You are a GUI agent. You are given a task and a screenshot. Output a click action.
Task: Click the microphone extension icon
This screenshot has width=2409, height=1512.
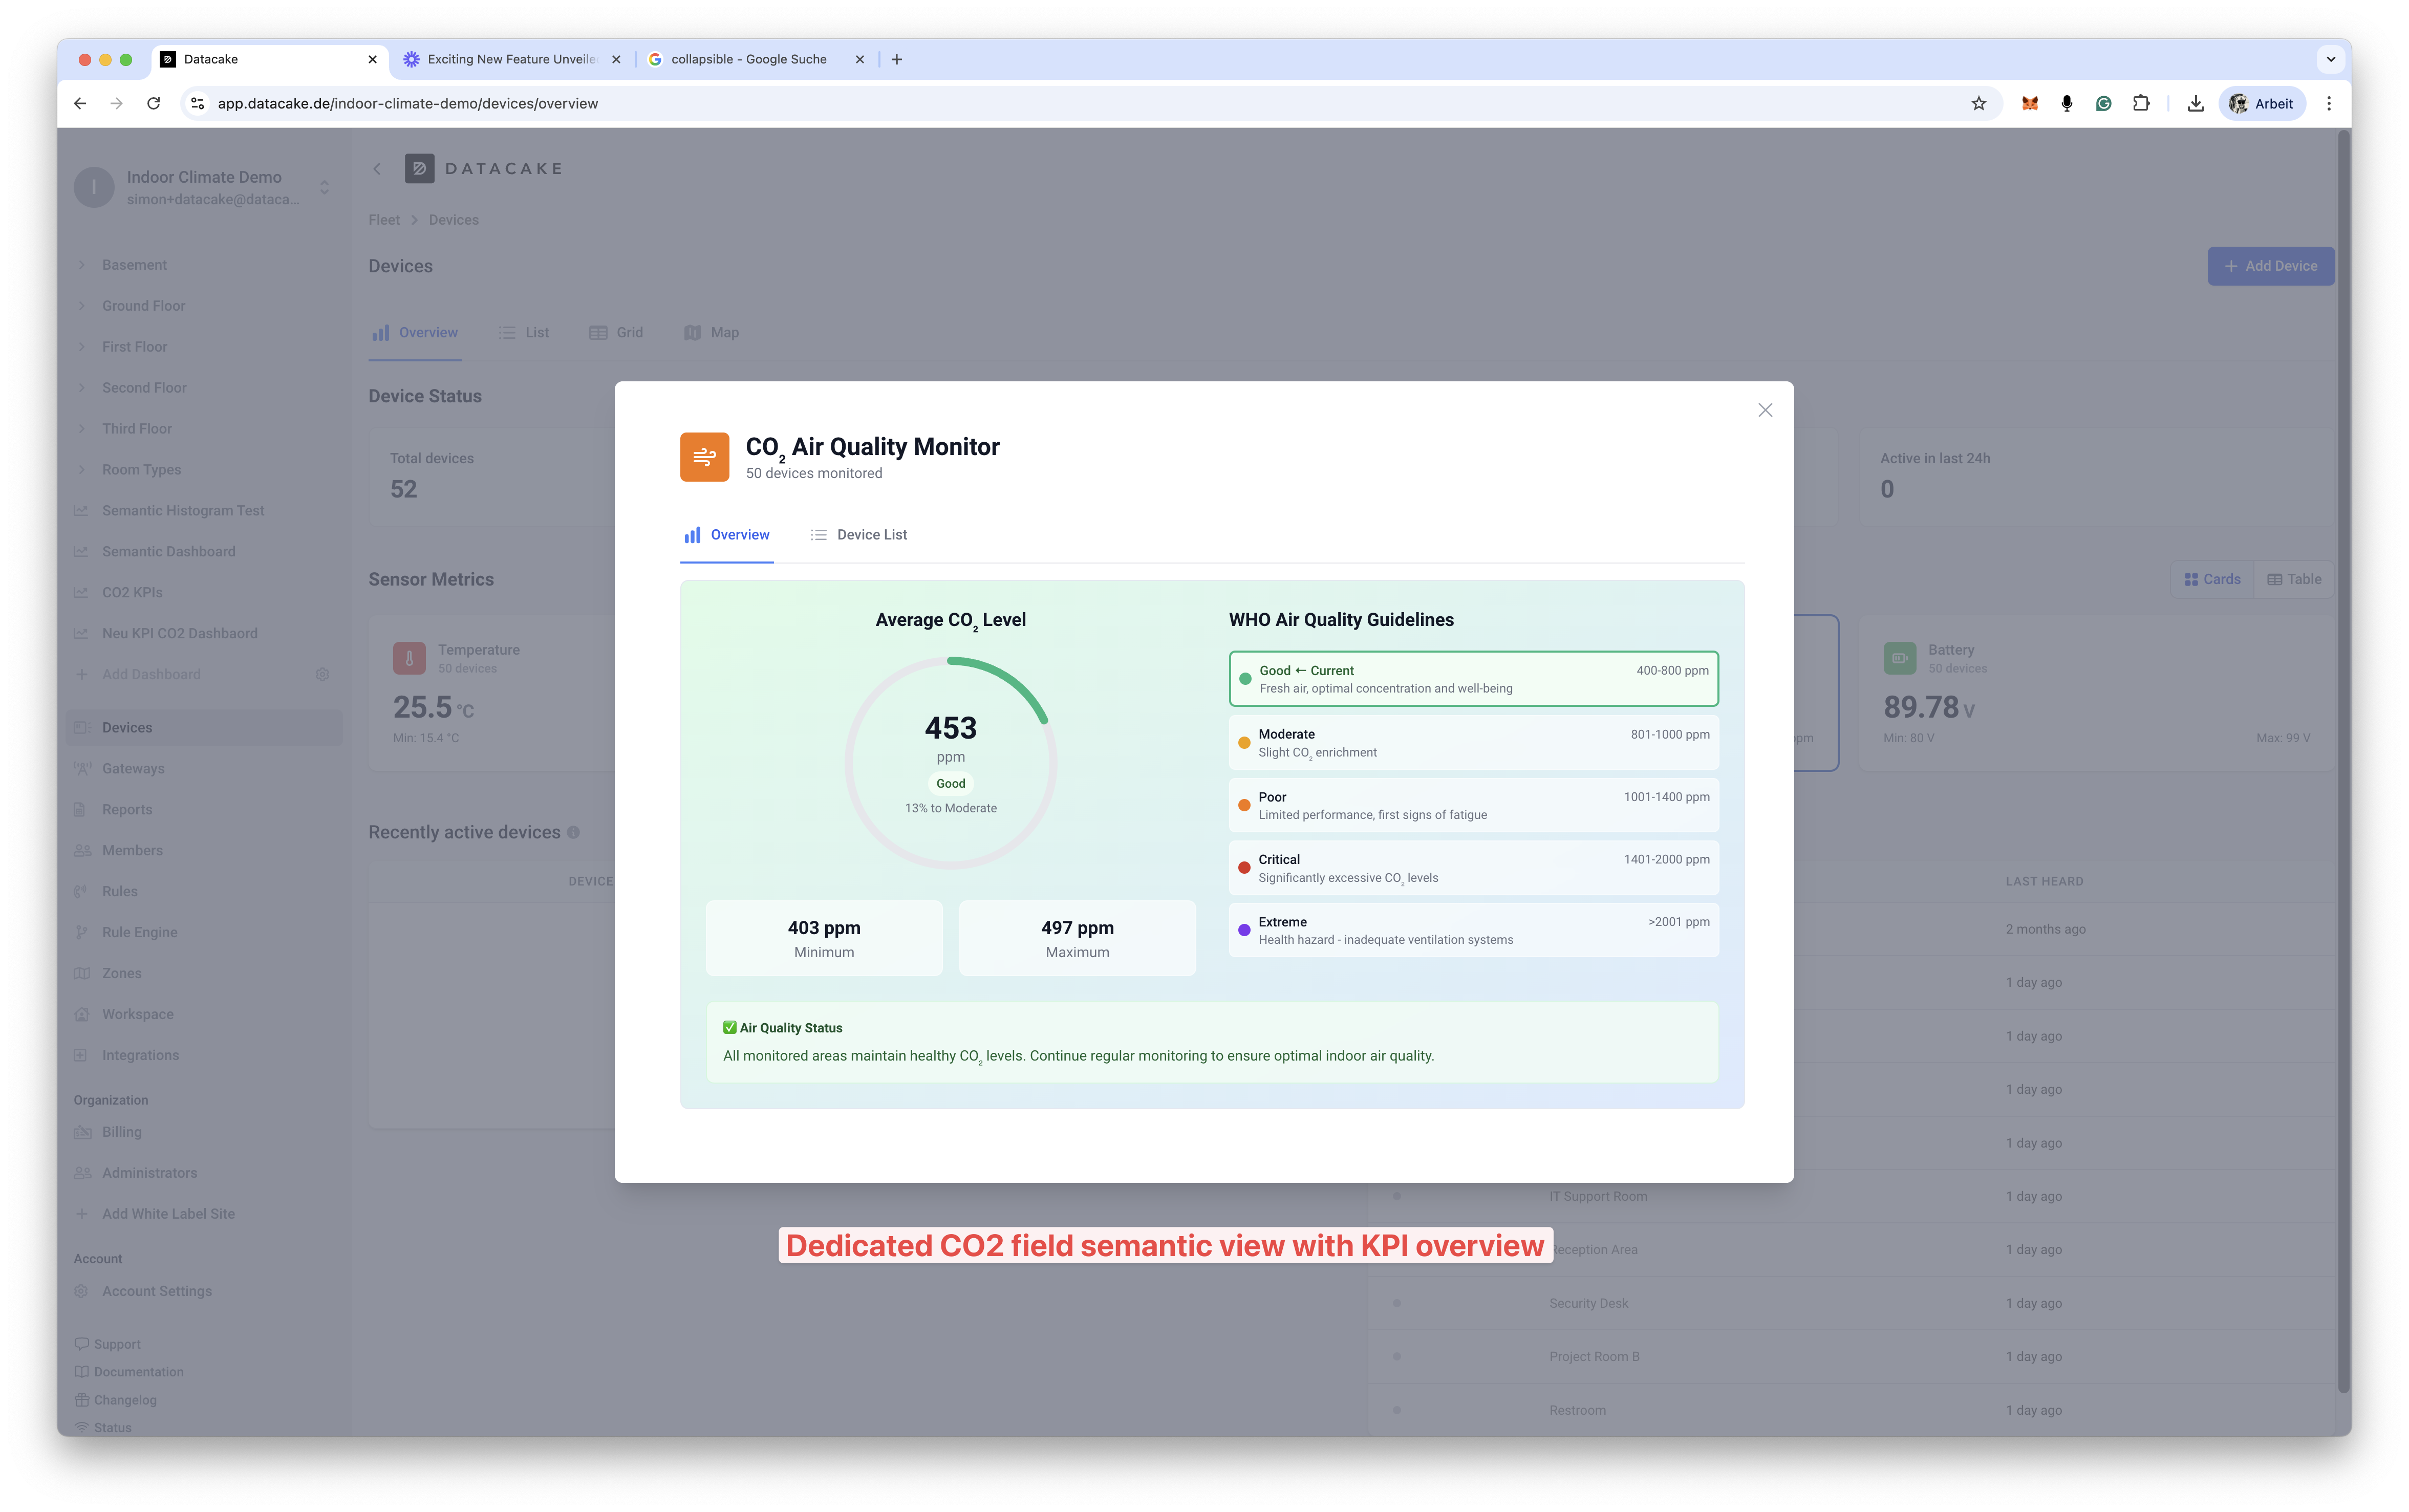coord(2066,103)
